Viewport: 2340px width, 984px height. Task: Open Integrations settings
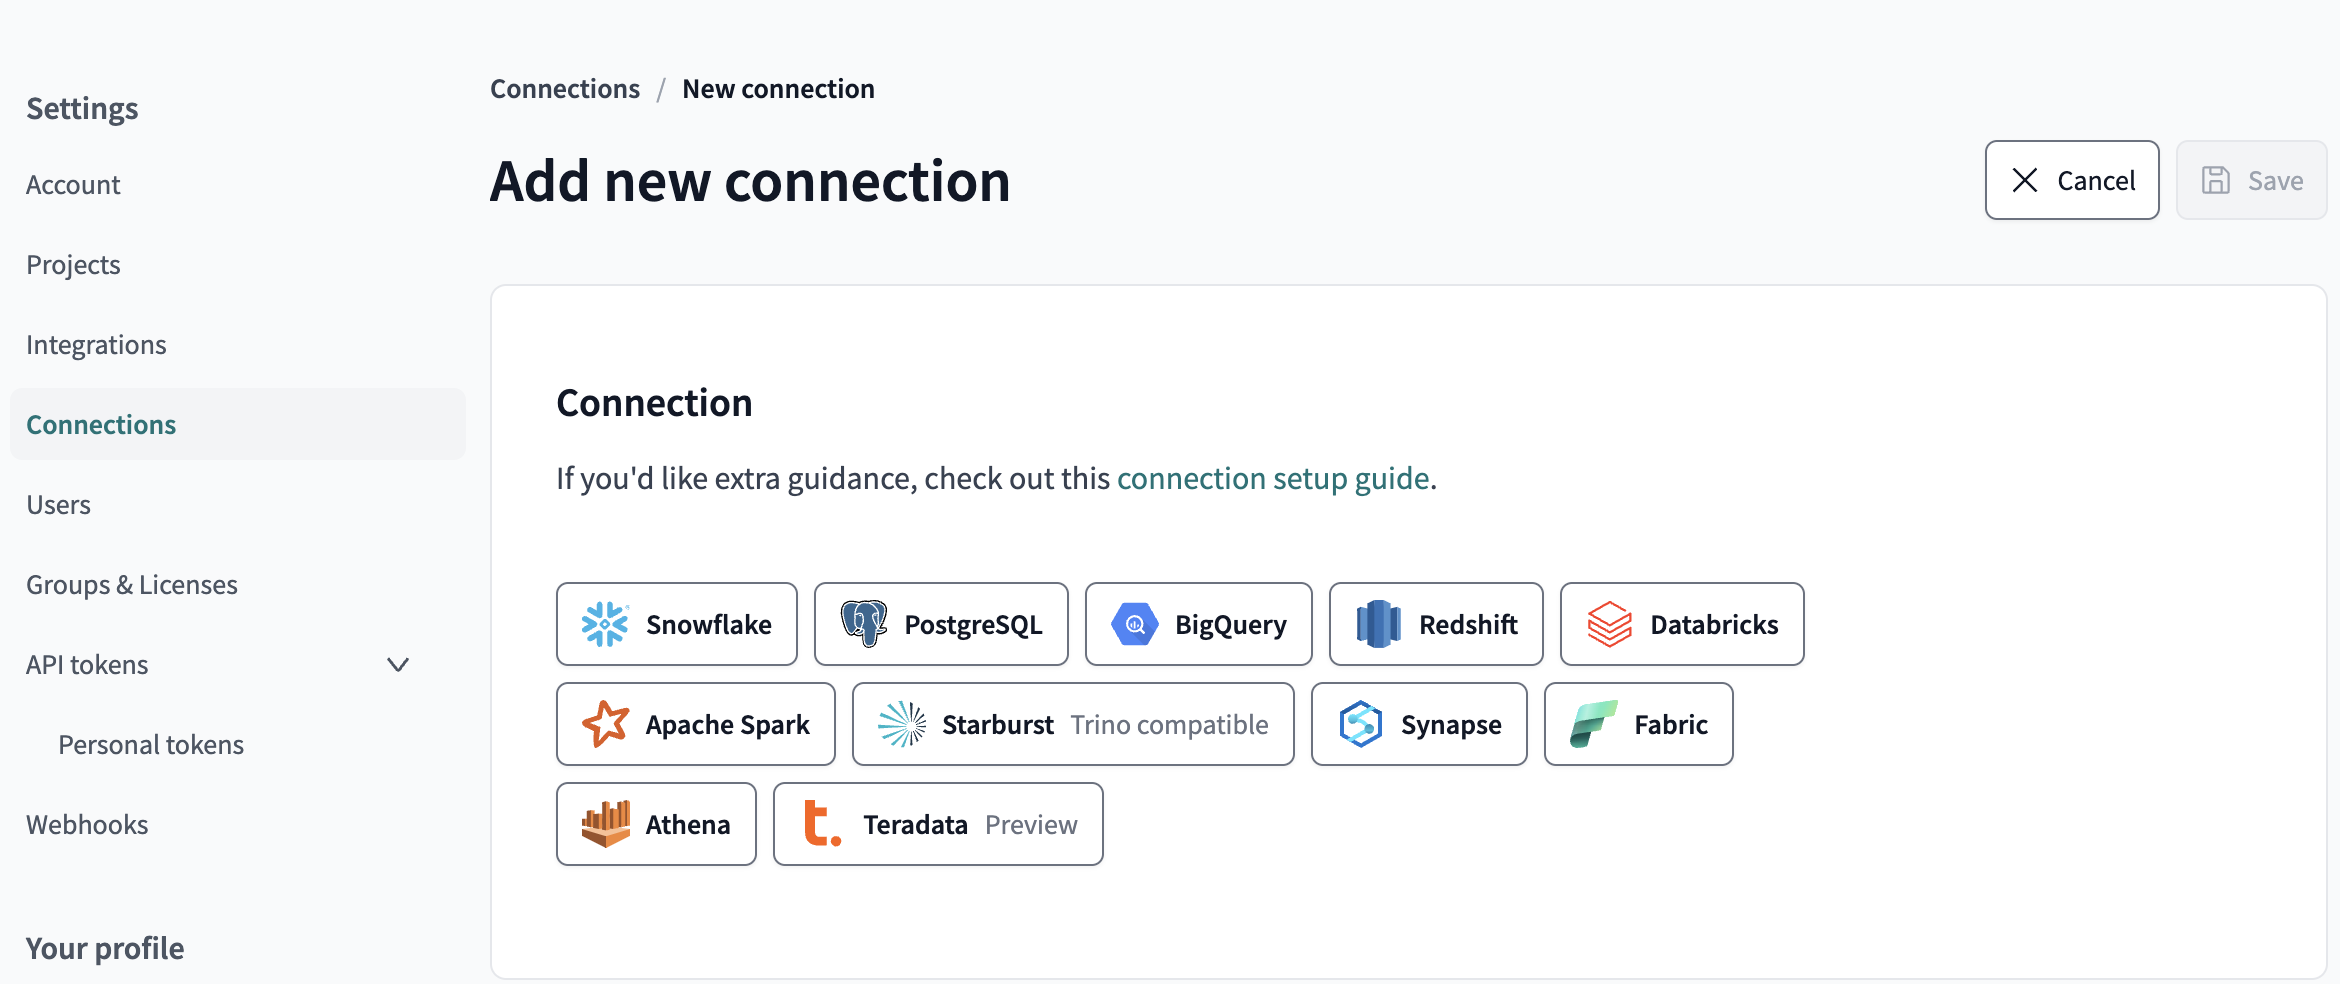(96, 345)
